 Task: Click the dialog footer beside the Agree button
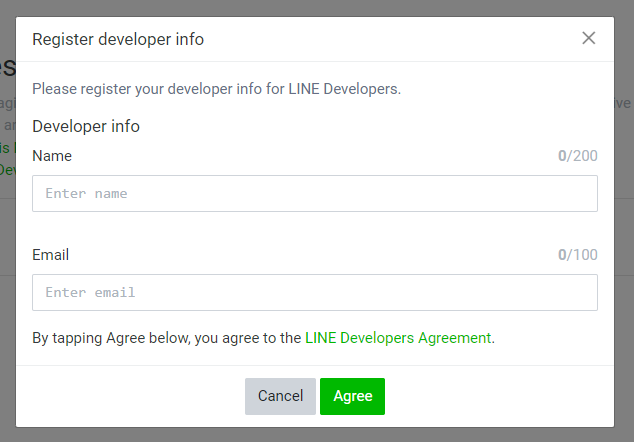tap(500, 396)
